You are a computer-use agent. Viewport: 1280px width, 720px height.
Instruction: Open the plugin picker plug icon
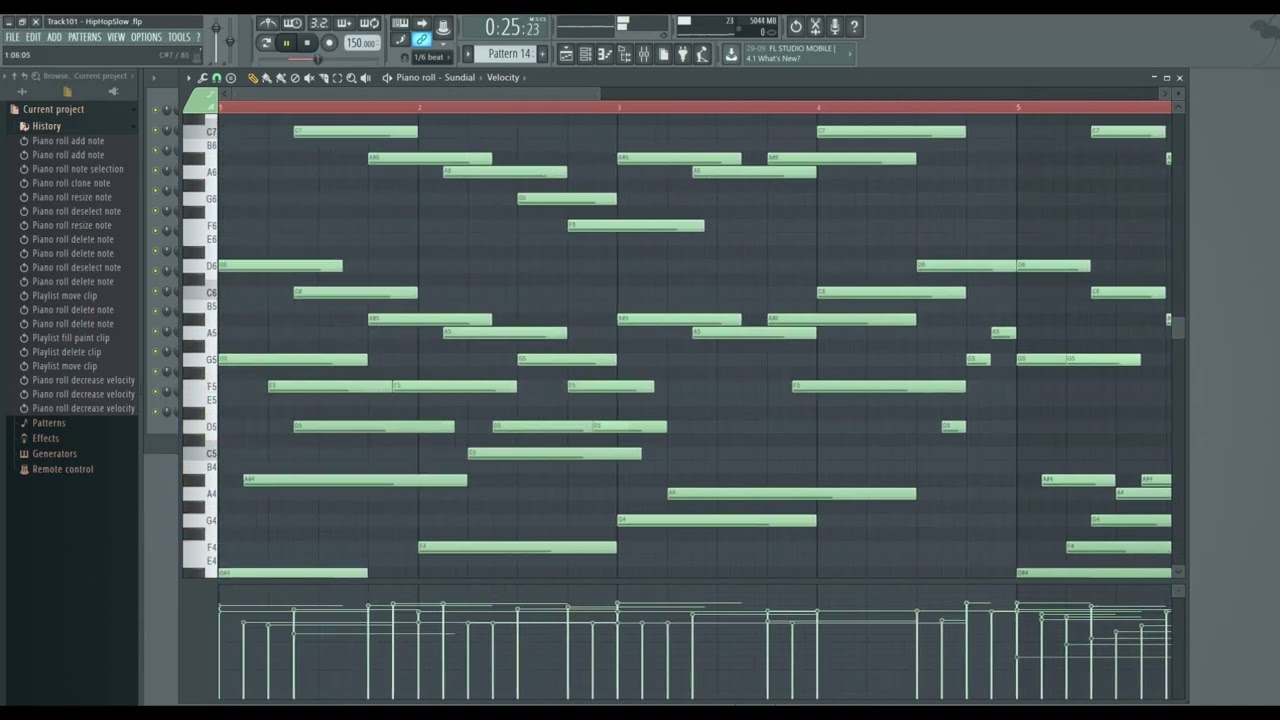pyautogui.click(x=683, y=54)
